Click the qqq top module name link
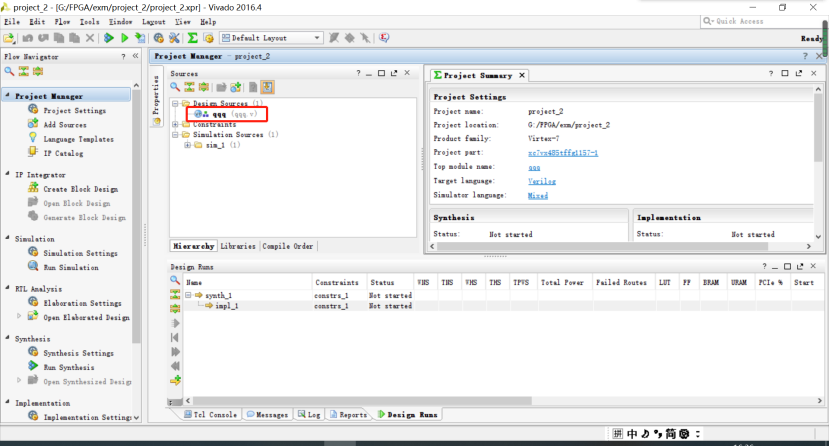The height and width of the screenshot is (446, 830). 534,167
